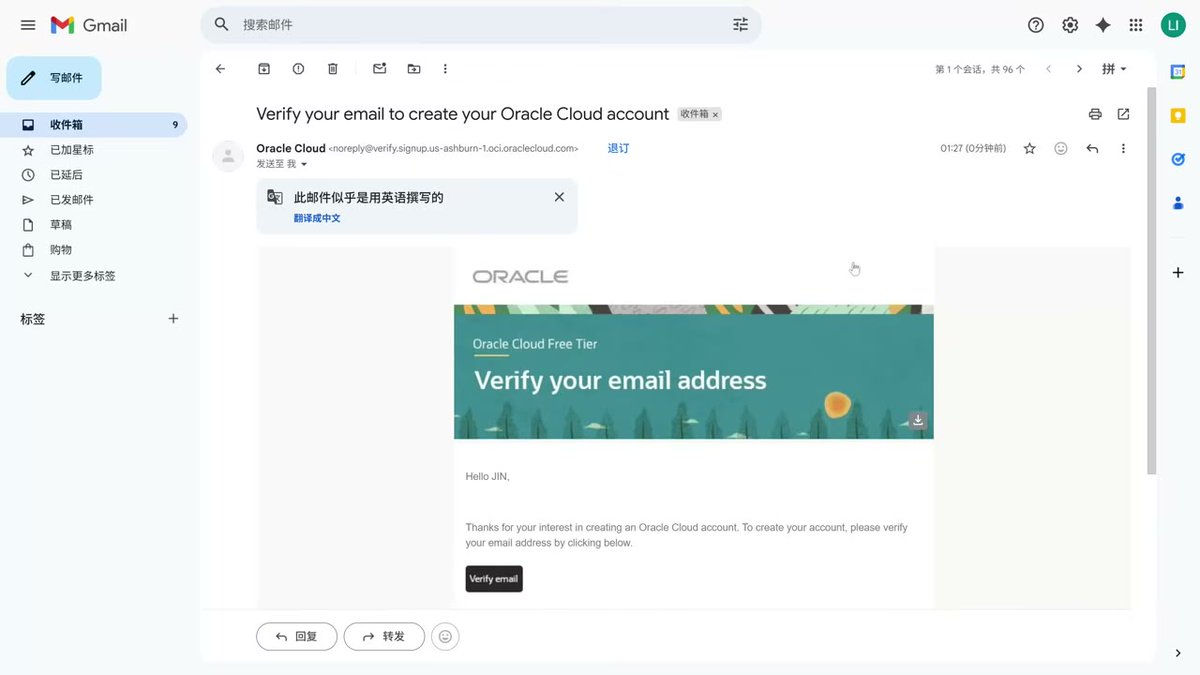Open the main menu hamburger icon

tap(28, 25)
